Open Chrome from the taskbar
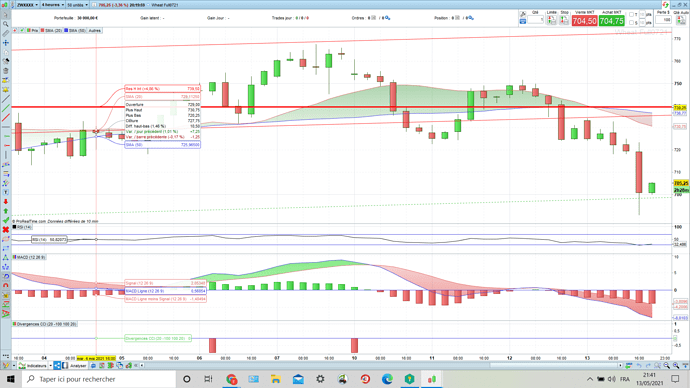This screenshot has height=388, width=690. tap(231, 379)
